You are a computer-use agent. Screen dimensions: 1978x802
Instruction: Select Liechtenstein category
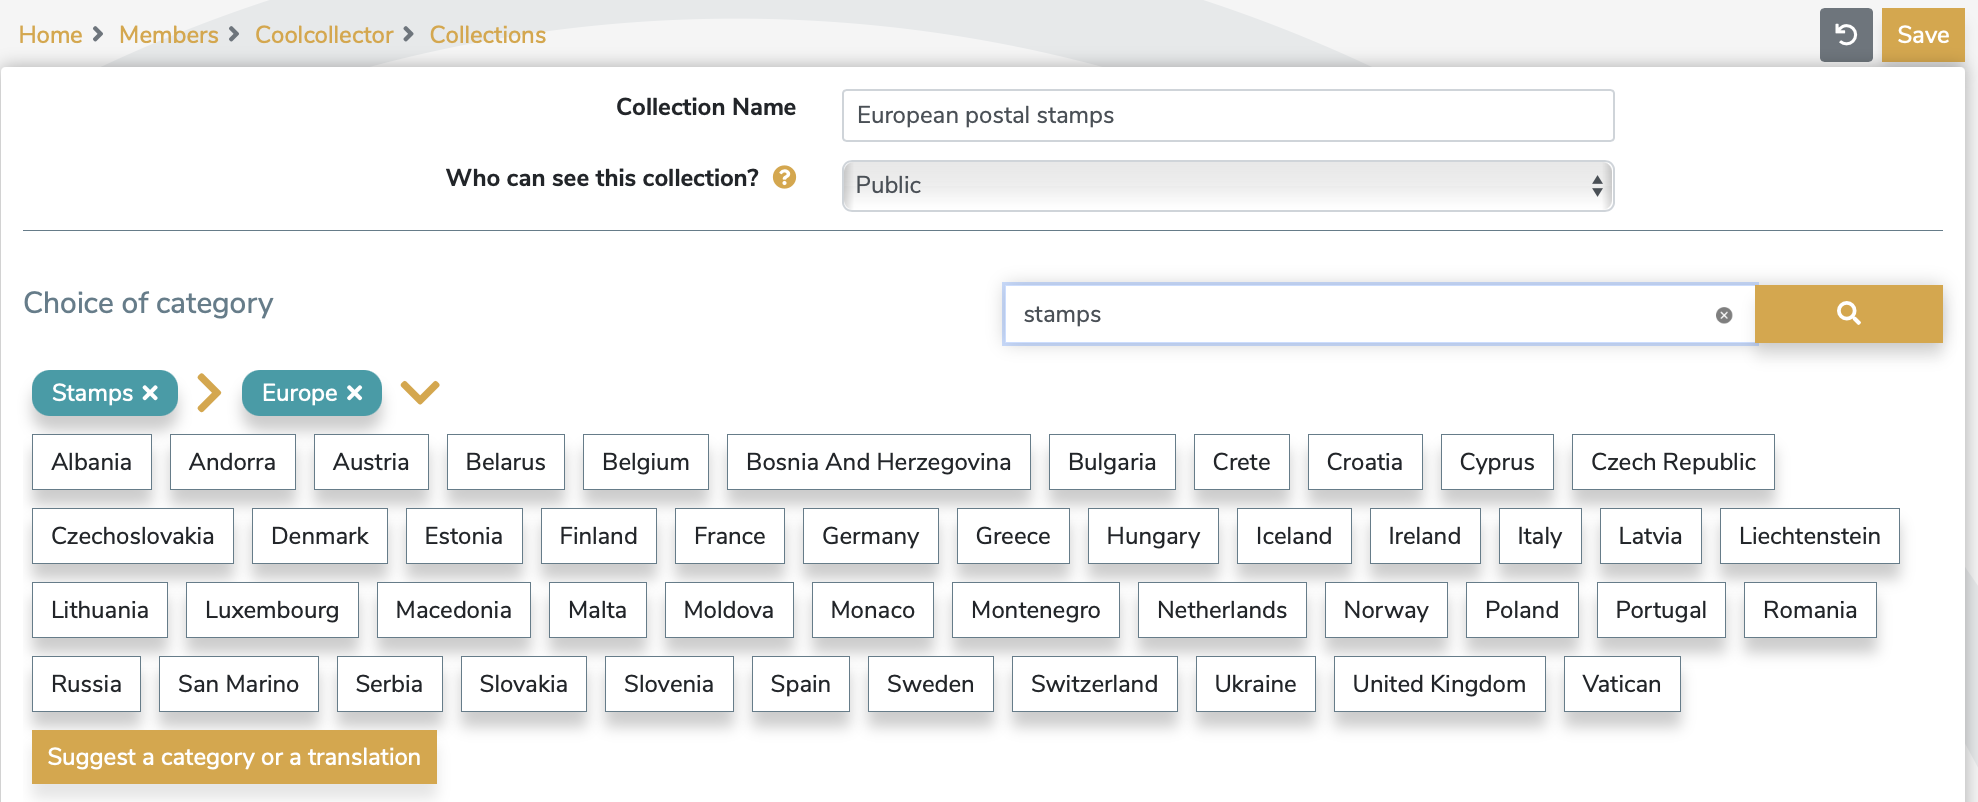tap(1810, 536)
